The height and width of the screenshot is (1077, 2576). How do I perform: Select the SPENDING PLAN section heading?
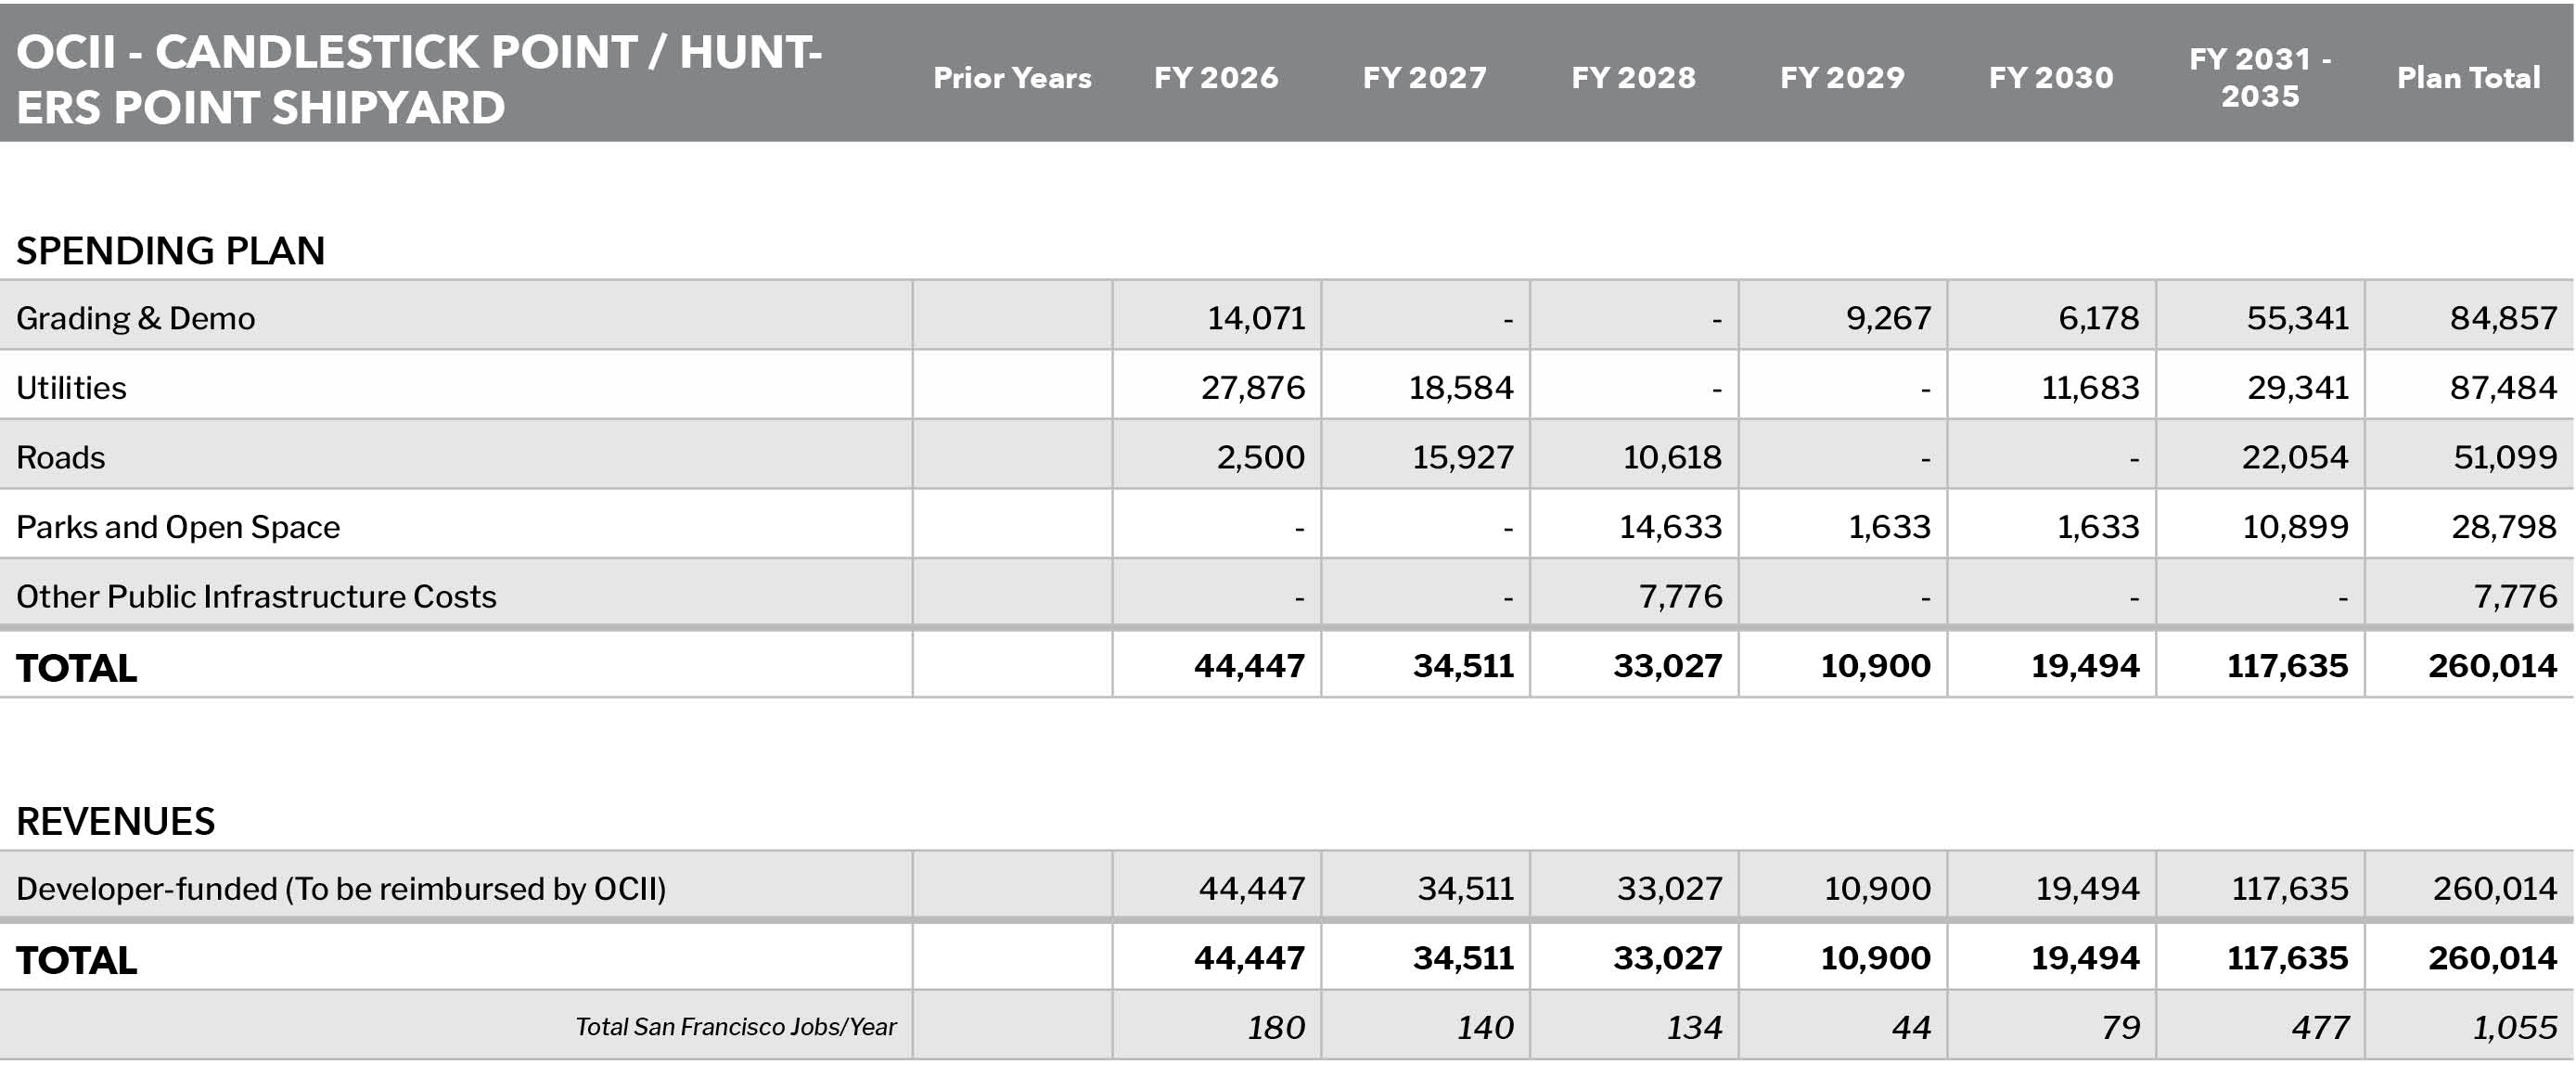click(170, 250)
